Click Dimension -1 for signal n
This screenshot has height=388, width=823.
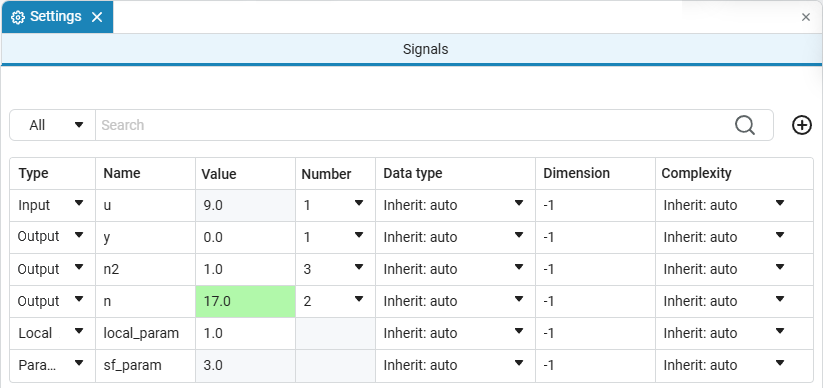click(x=596, y=301)
